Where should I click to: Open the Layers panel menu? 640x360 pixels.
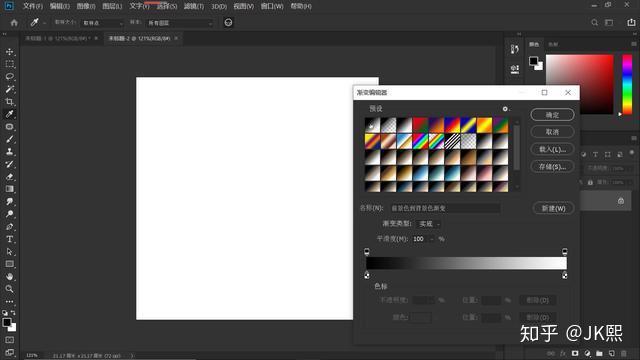[634, 138]
